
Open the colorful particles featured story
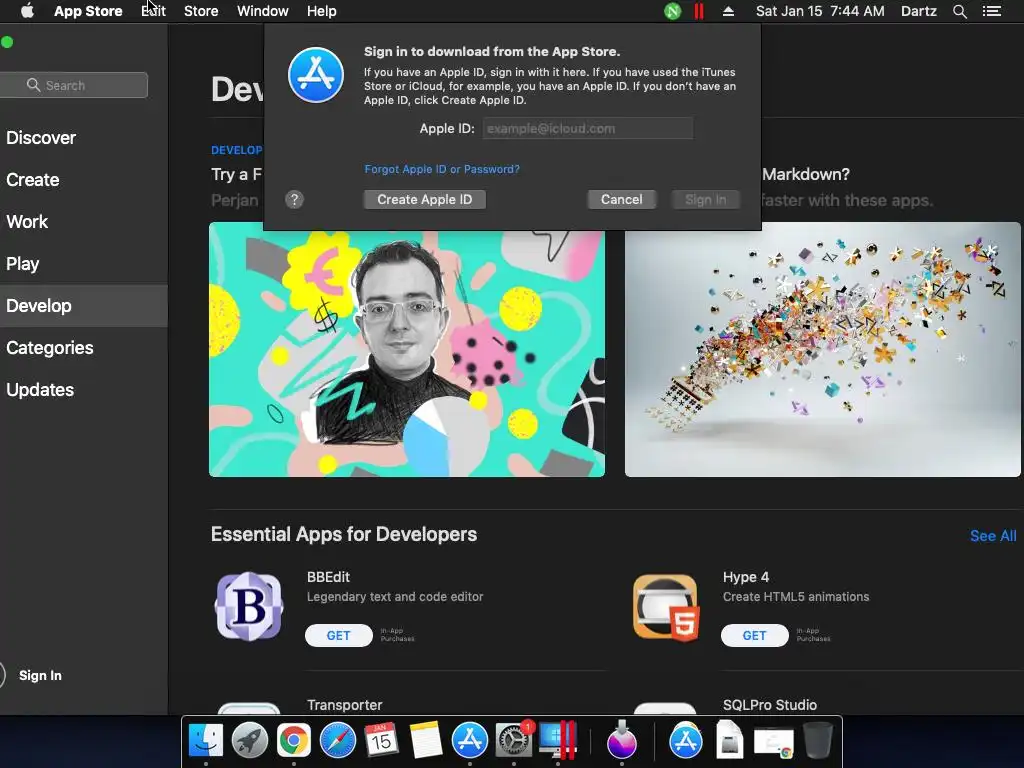(823, 349)
